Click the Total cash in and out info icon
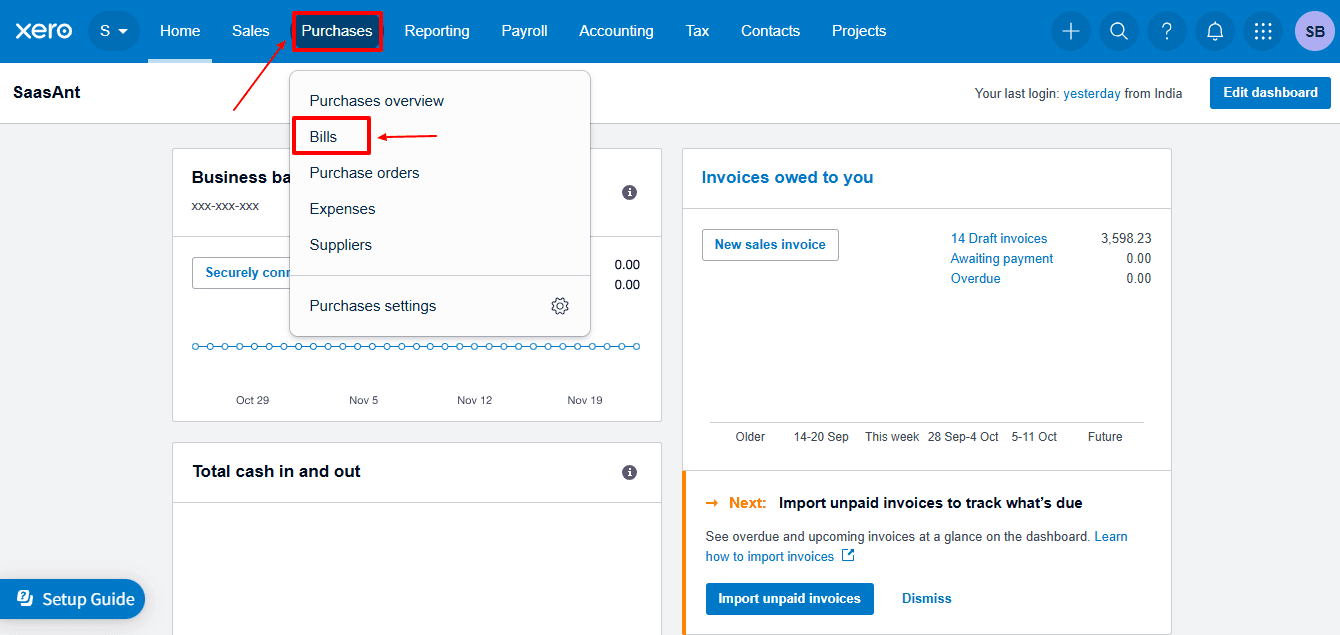Screen dimensions: 1340x635 click(629, 472)
